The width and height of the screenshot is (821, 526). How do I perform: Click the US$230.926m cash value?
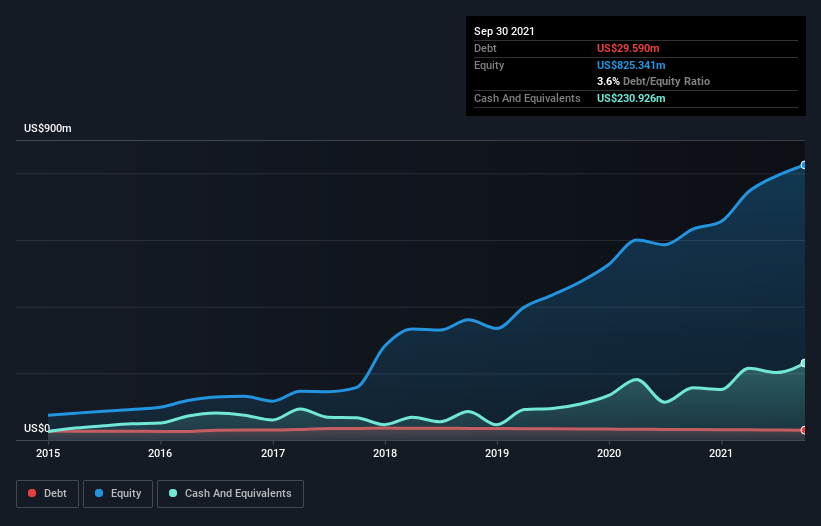click(631, 98)
